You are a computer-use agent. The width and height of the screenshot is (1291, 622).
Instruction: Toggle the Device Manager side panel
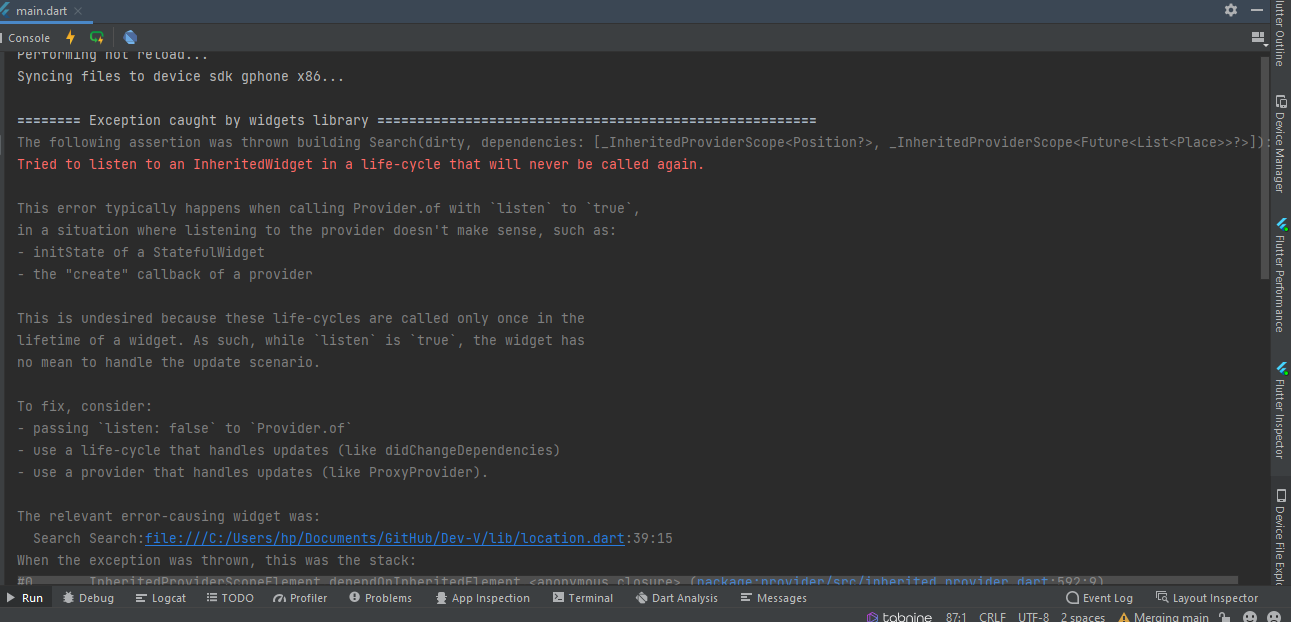pos(1280,144)
